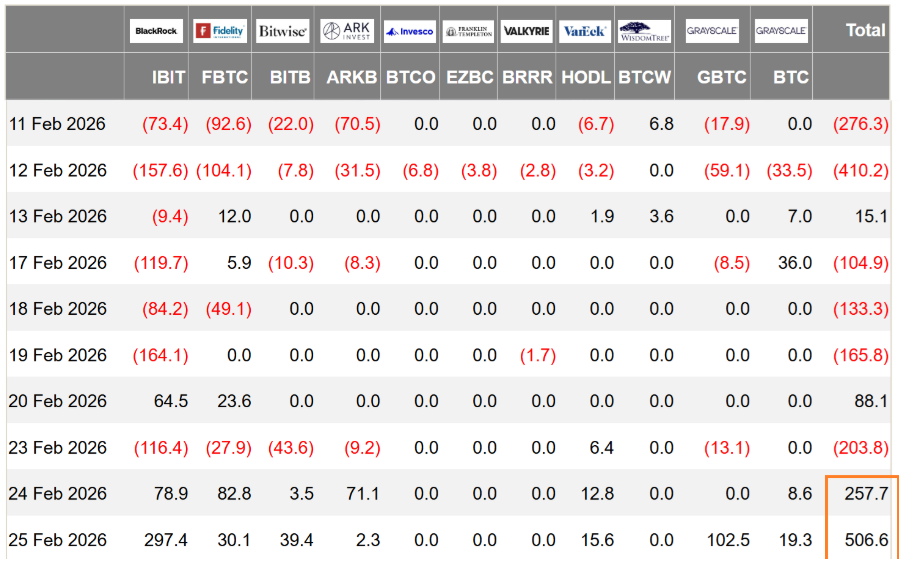Click the Total column header

[865, 30]
